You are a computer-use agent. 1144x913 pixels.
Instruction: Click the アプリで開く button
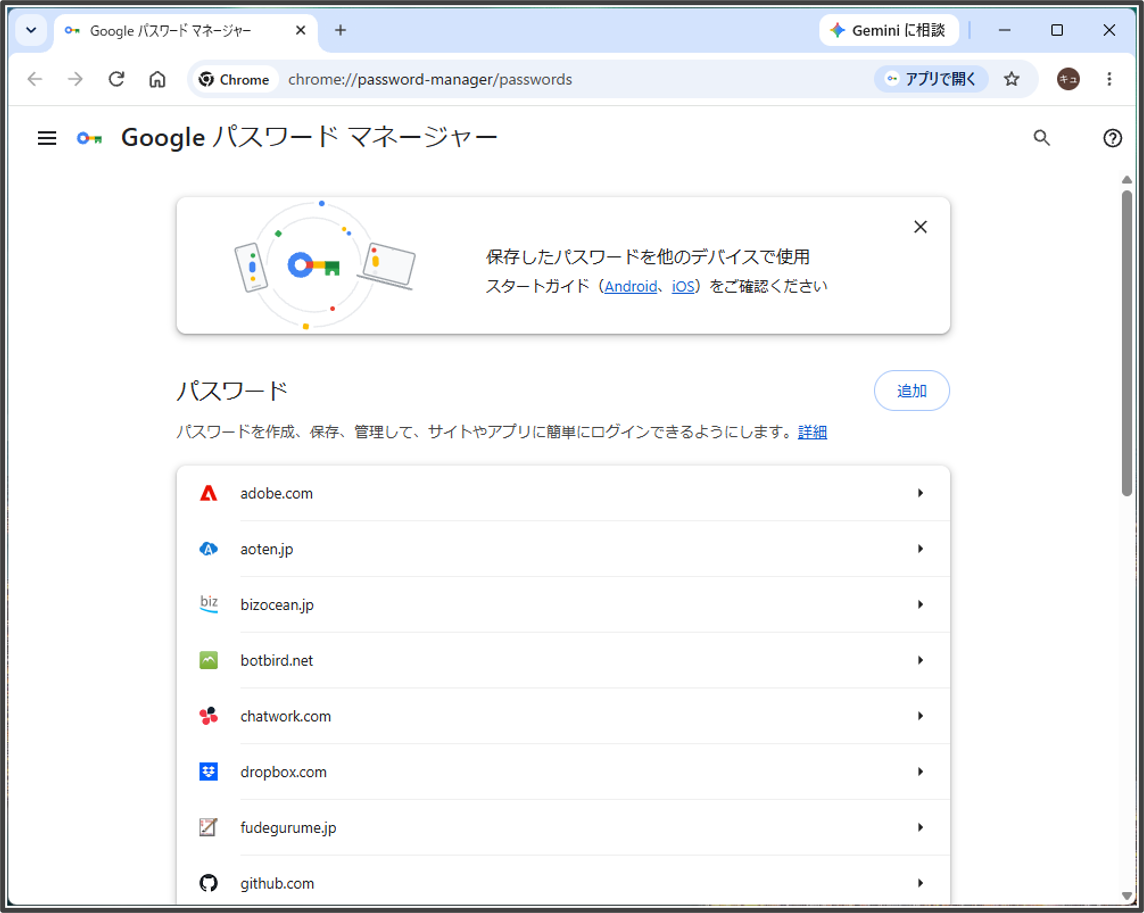pos(931,79)
